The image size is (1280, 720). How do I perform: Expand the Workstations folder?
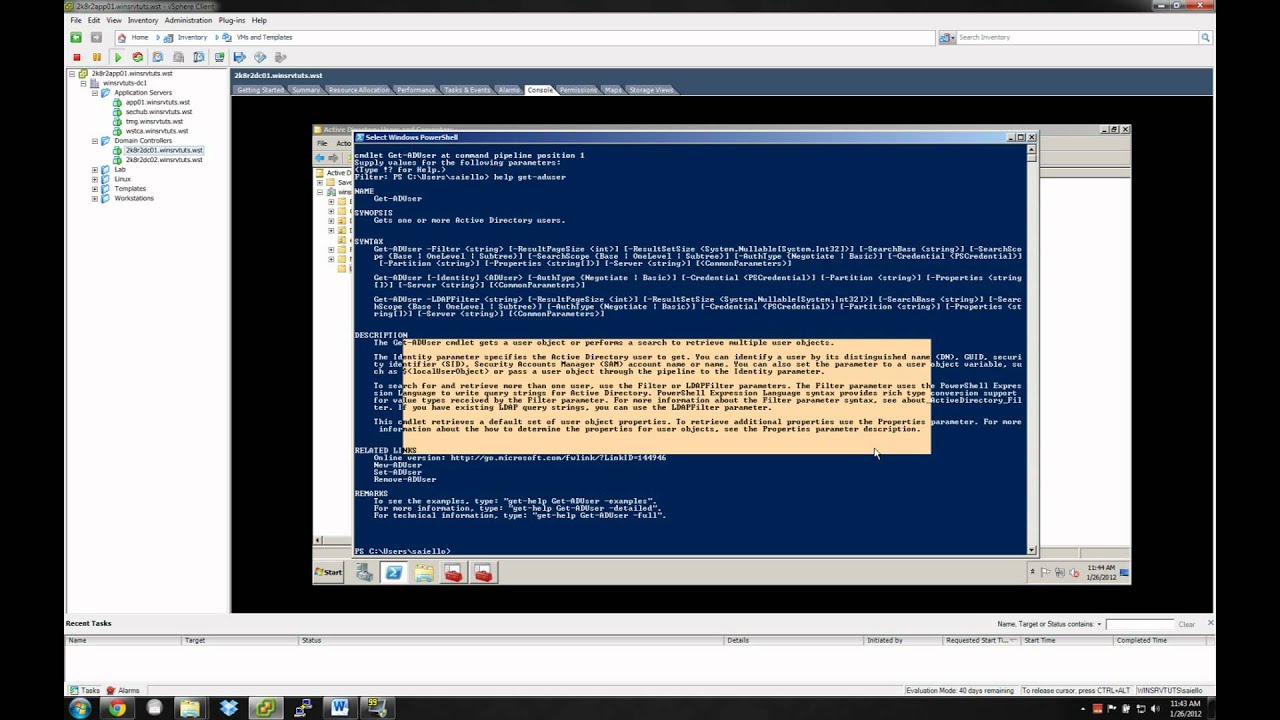coord(95,198)
